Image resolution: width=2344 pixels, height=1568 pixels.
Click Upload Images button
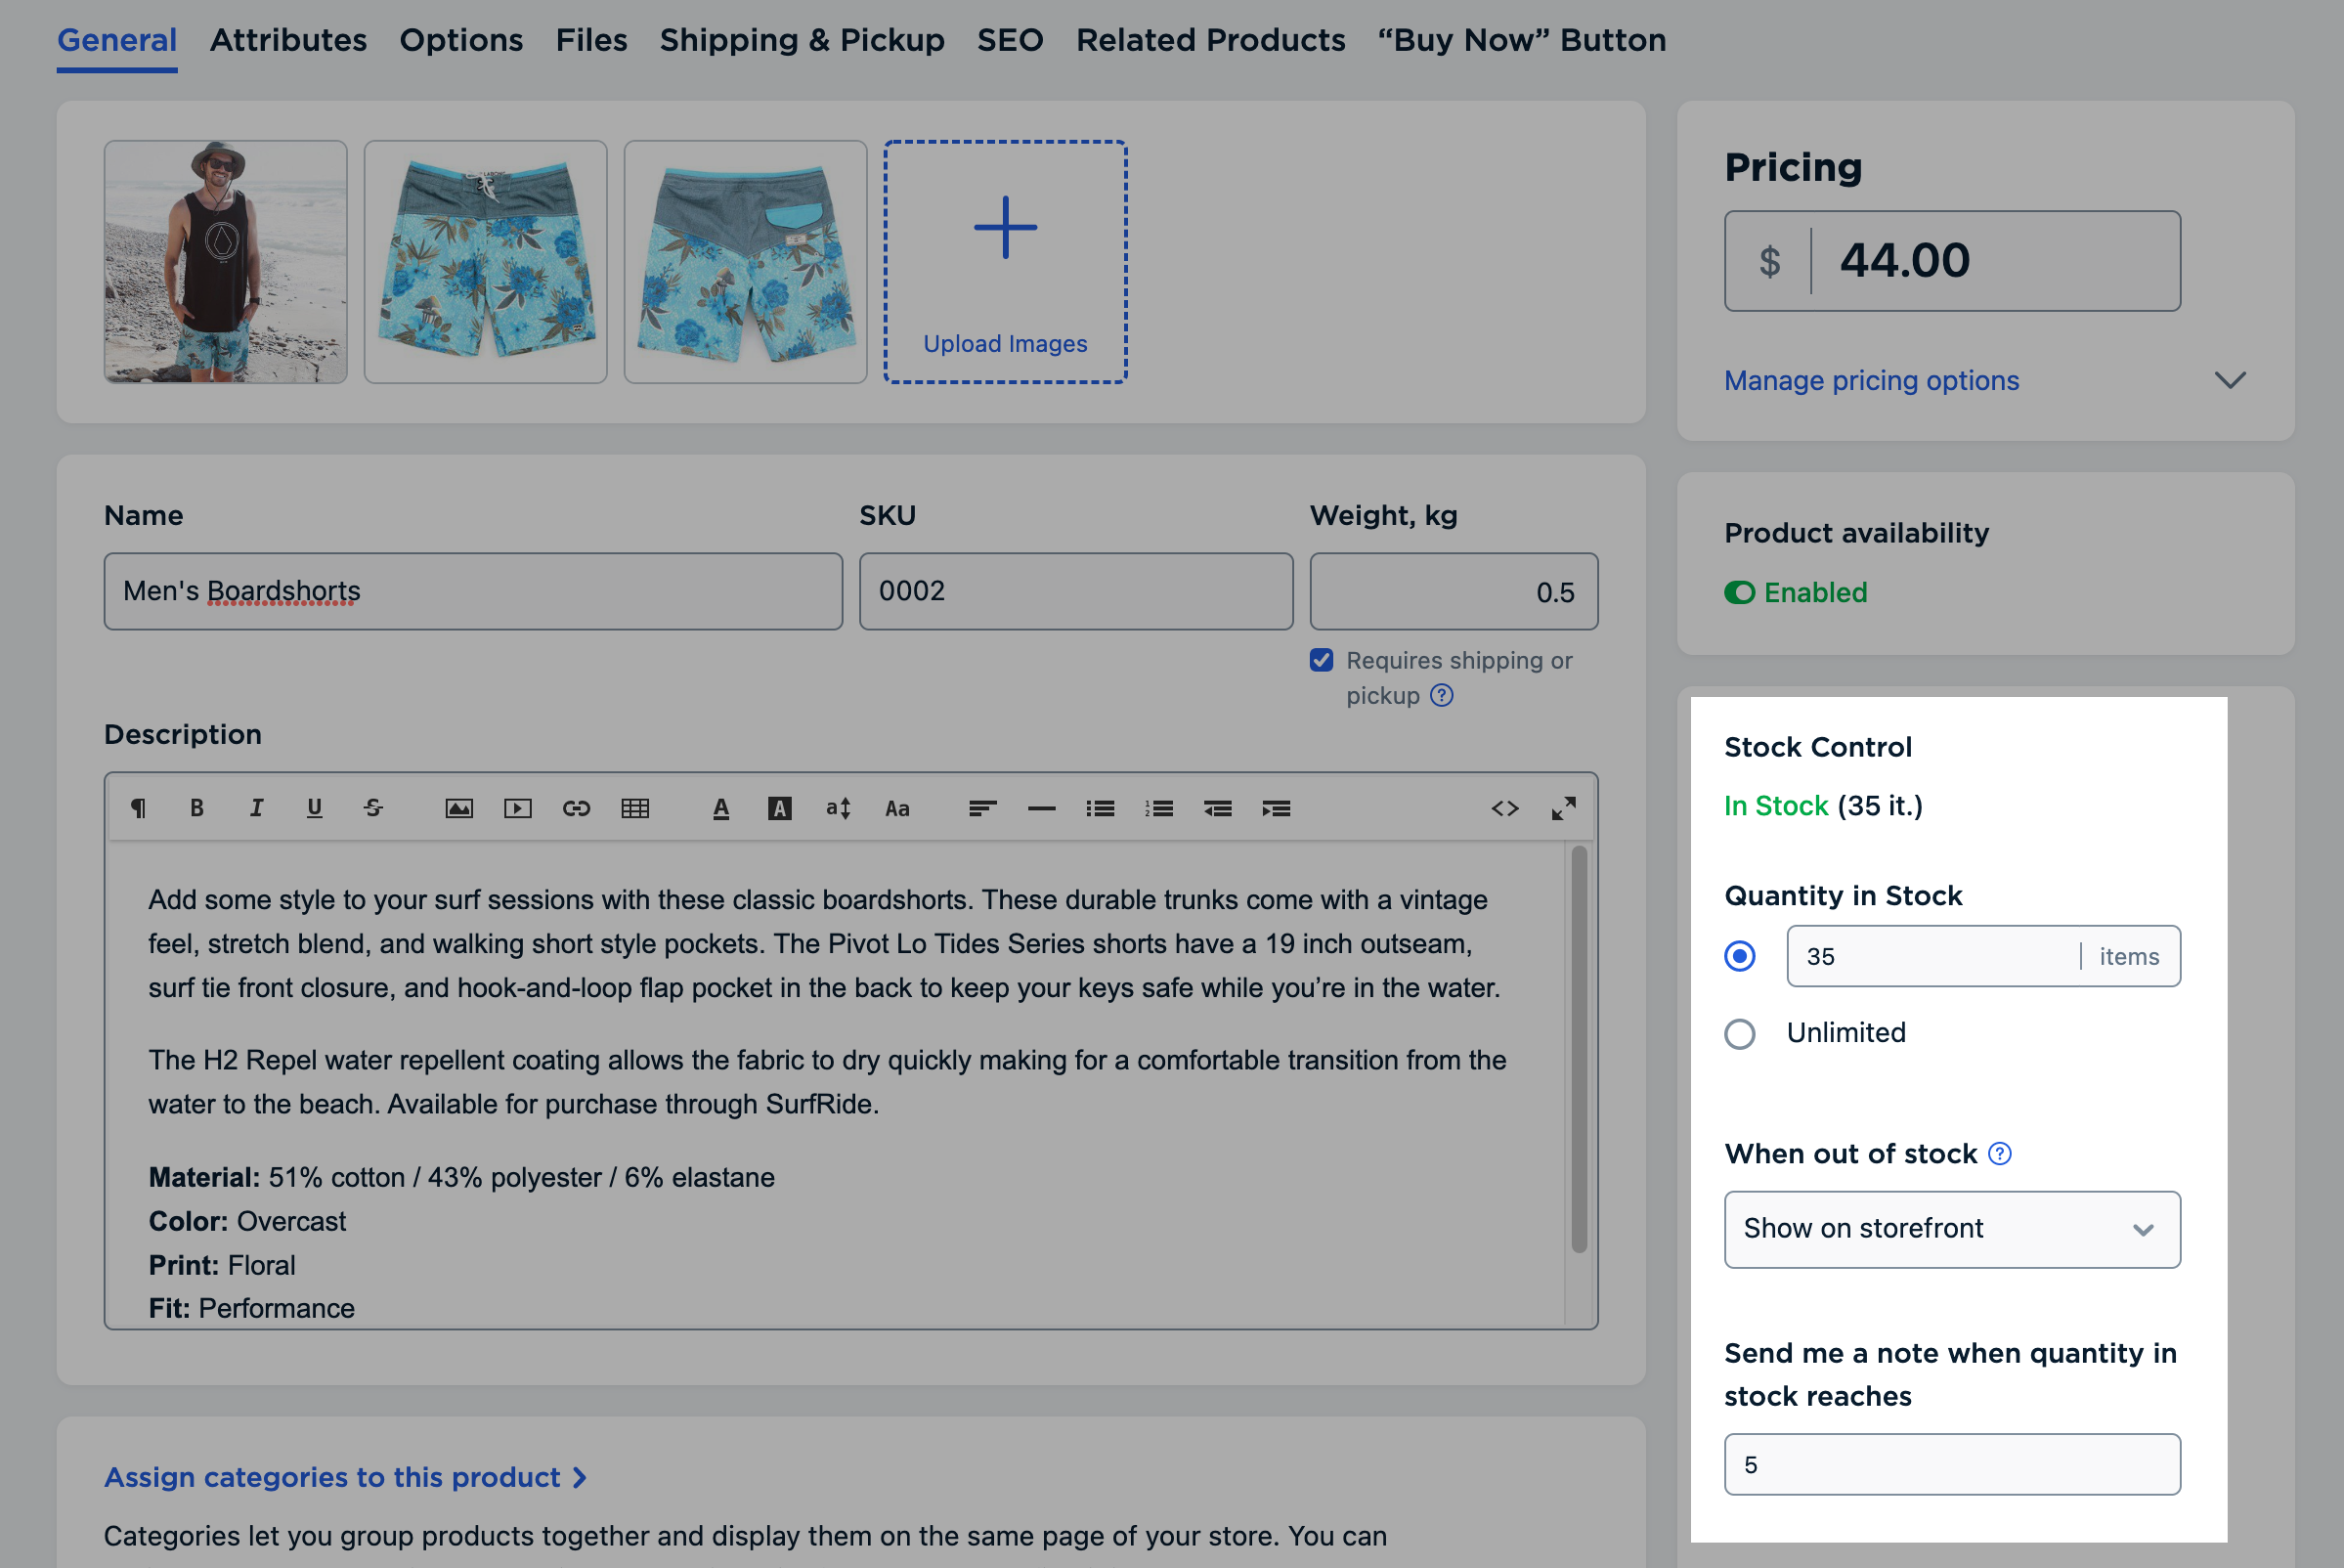pyautogui.click(x=1004, y=264)
